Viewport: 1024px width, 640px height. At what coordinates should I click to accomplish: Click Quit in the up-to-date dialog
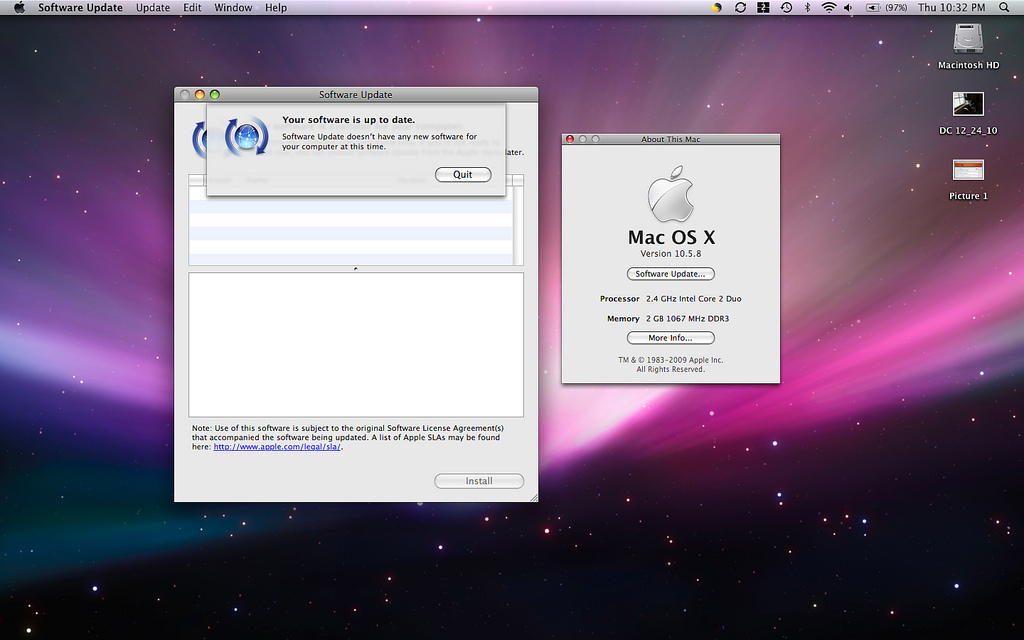click(463, 174)
